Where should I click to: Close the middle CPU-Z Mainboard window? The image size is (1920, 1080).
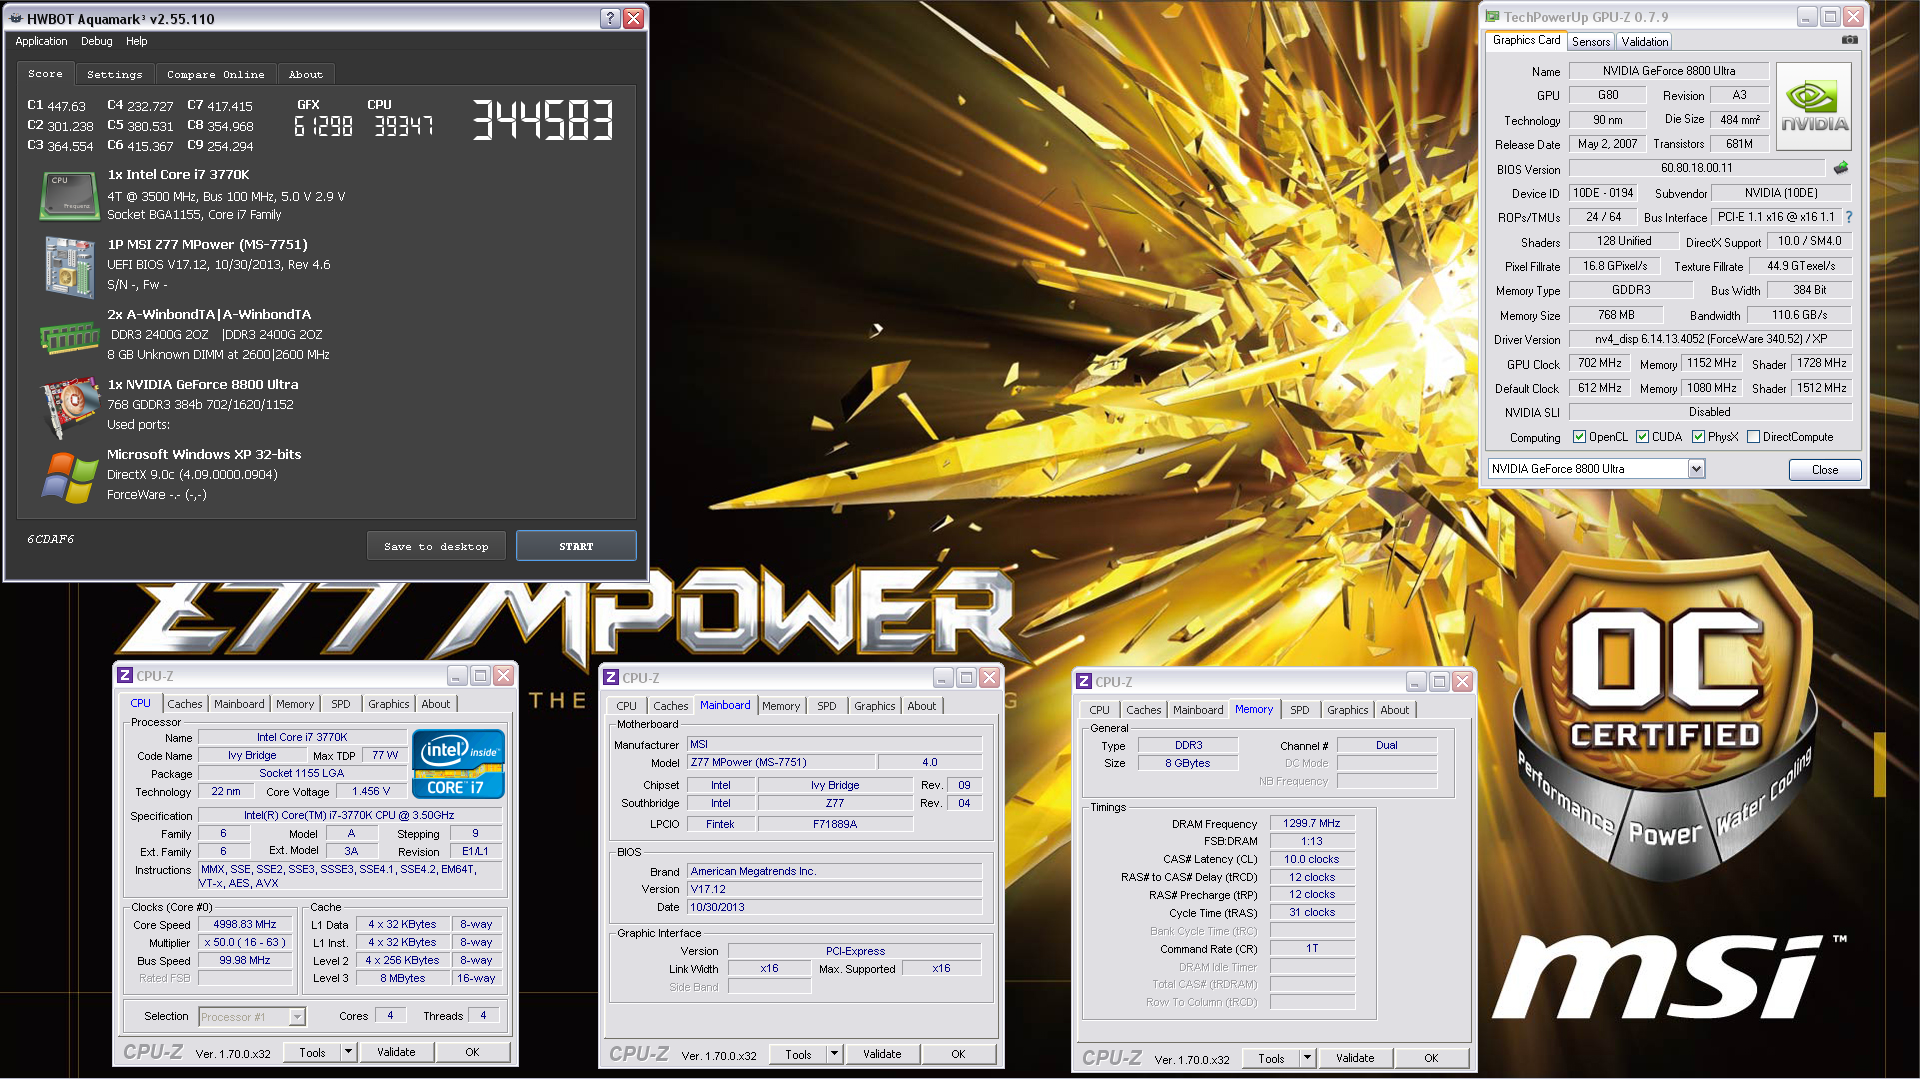click(x=990, y=678)
